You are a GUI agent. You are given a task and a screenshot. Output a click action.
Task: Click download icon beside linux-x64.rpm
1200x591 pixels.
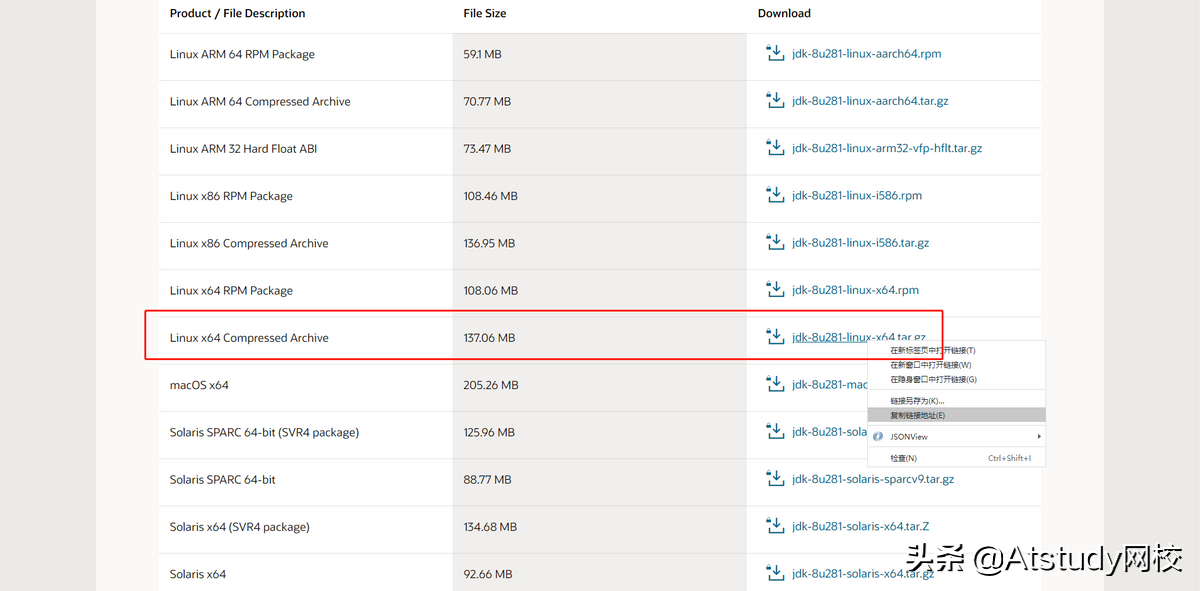pyautogui.click(x=774, y=290)
